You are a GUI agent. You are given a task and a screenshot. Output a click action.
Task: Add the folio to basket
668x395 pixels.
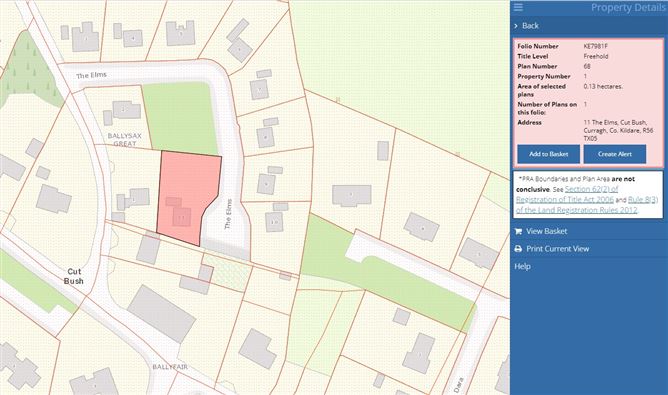tap(548, 154)
